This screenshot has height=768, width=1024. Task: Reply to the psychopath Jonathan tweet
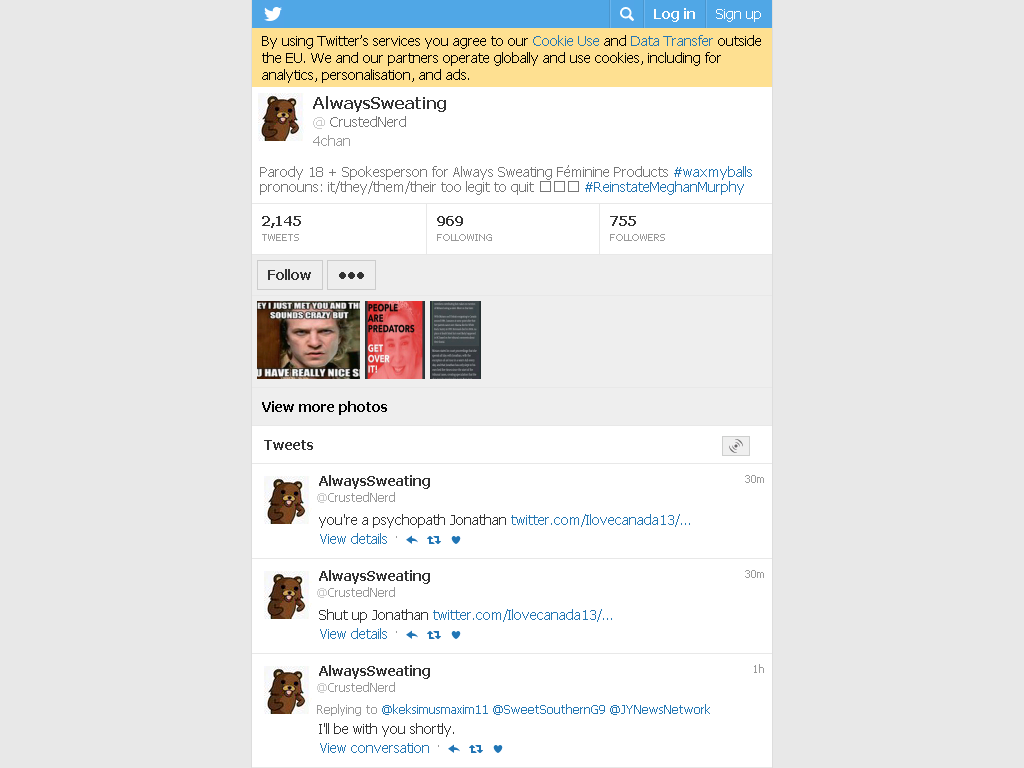click(x=411, y=540)
